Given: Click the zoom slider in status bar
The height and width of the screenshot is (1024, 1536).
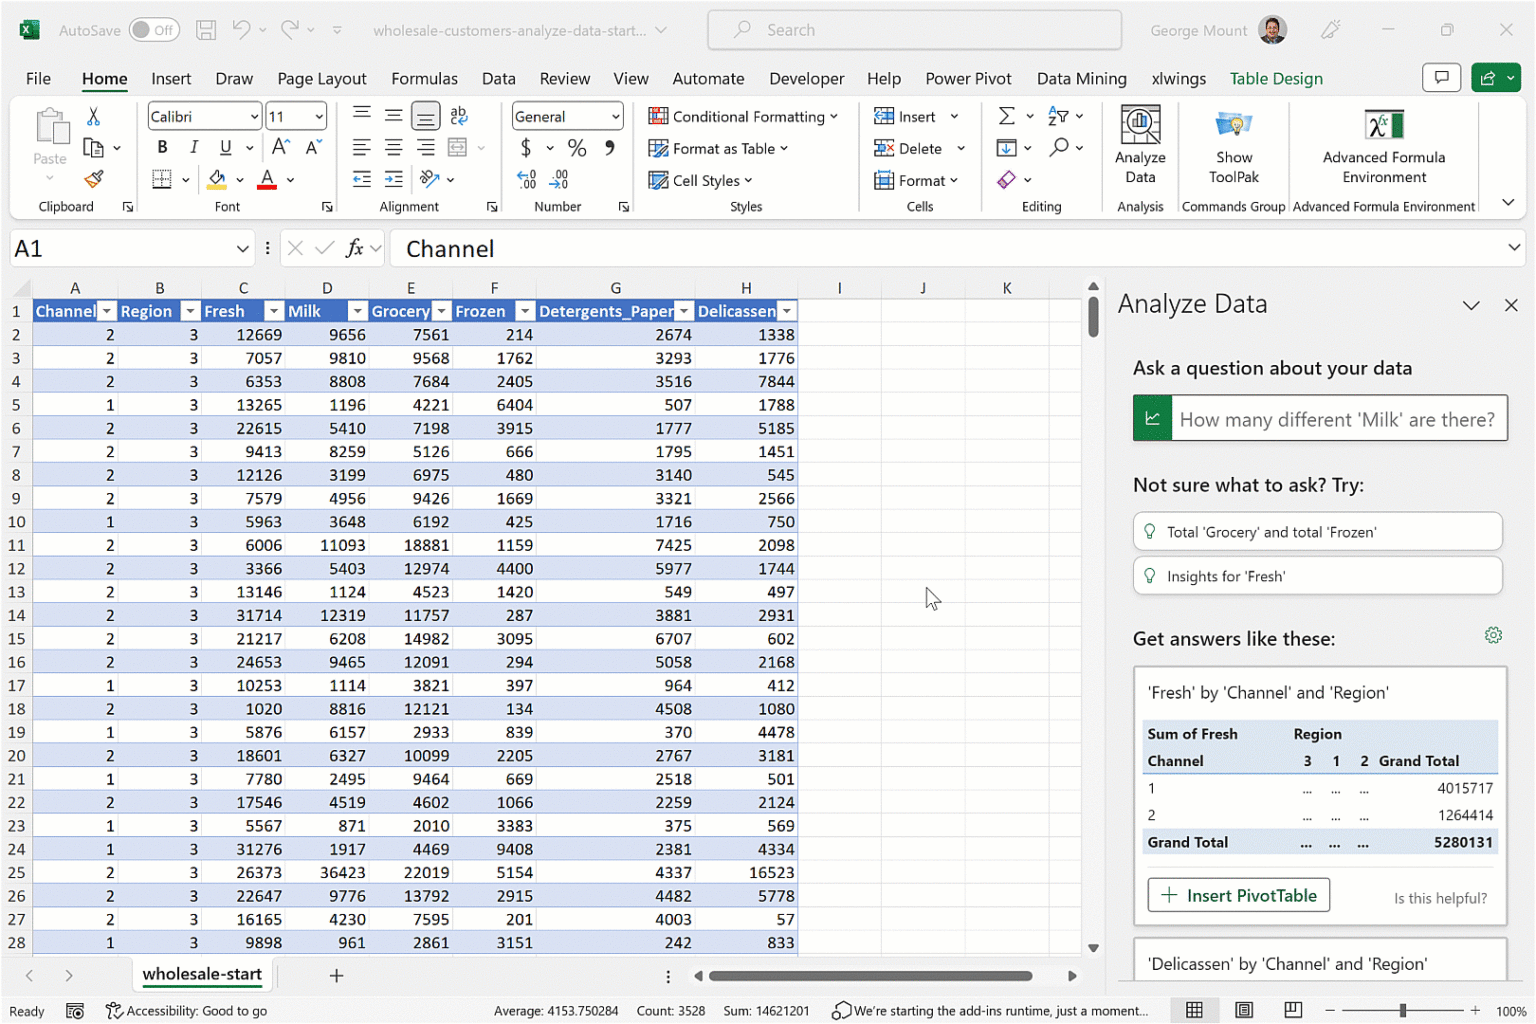Looking at the screenshot, I should pyautogui.click(x=1402, y=1011).
